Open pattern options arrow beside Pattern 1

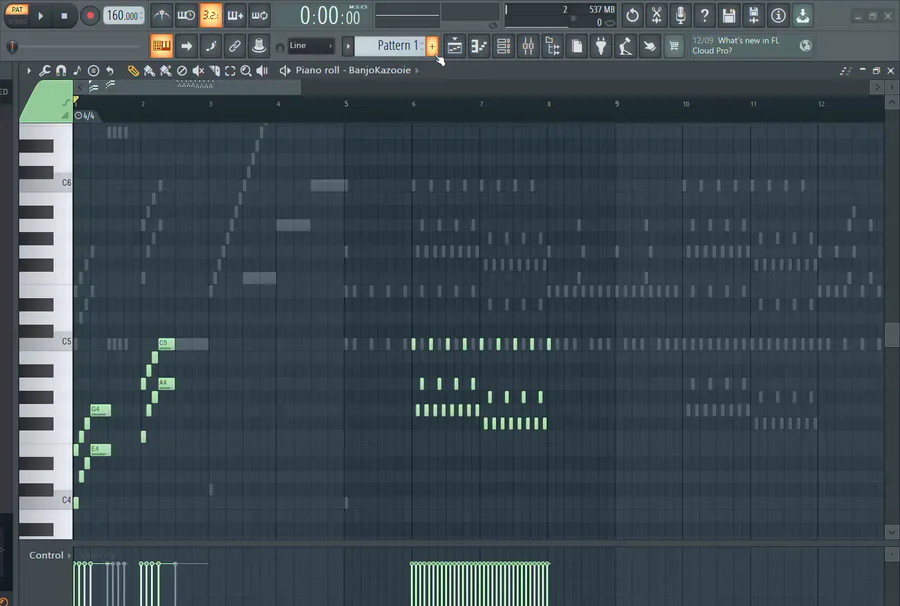coord(348,46)
